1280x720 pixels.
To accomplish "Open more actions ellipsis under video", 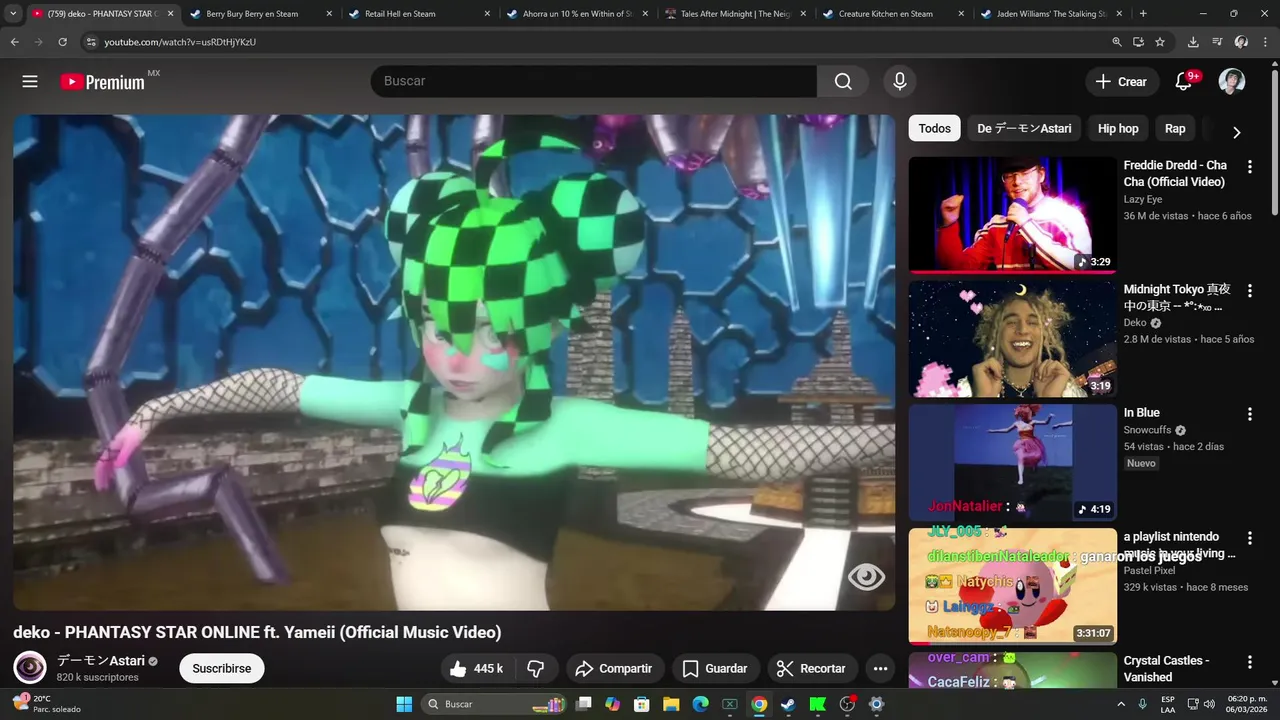I will [880, 668].
